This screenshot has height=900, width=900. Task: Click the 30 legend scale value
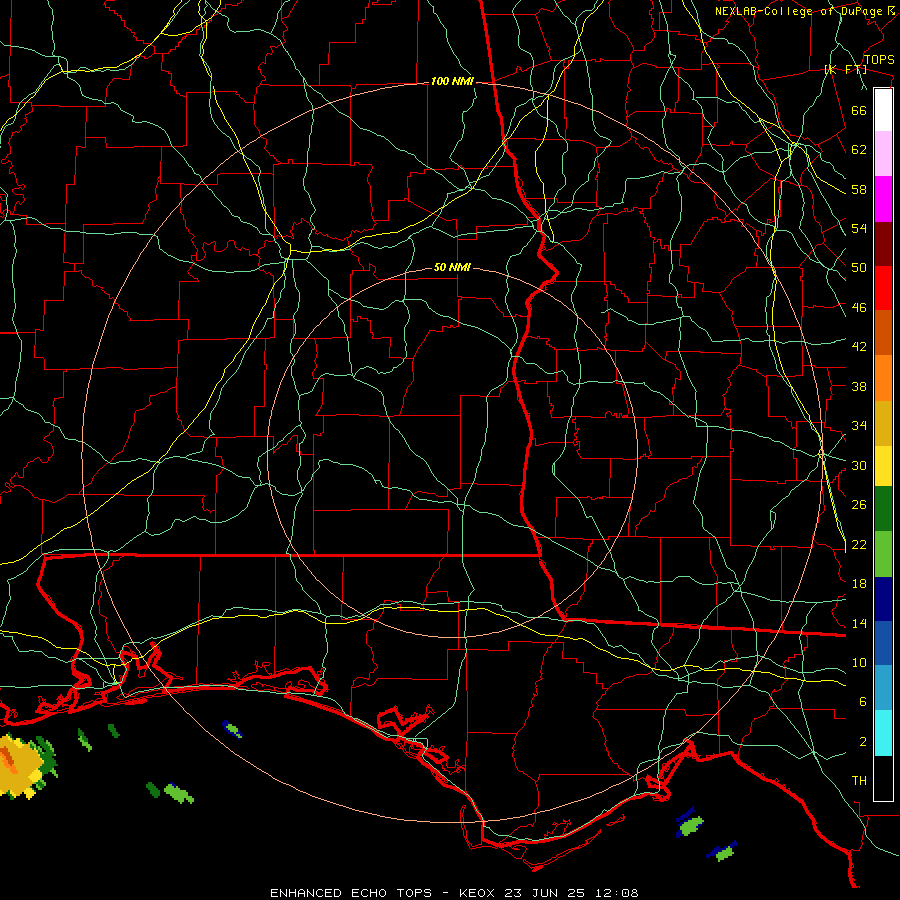pyautogui.click(x=859, y=465)
